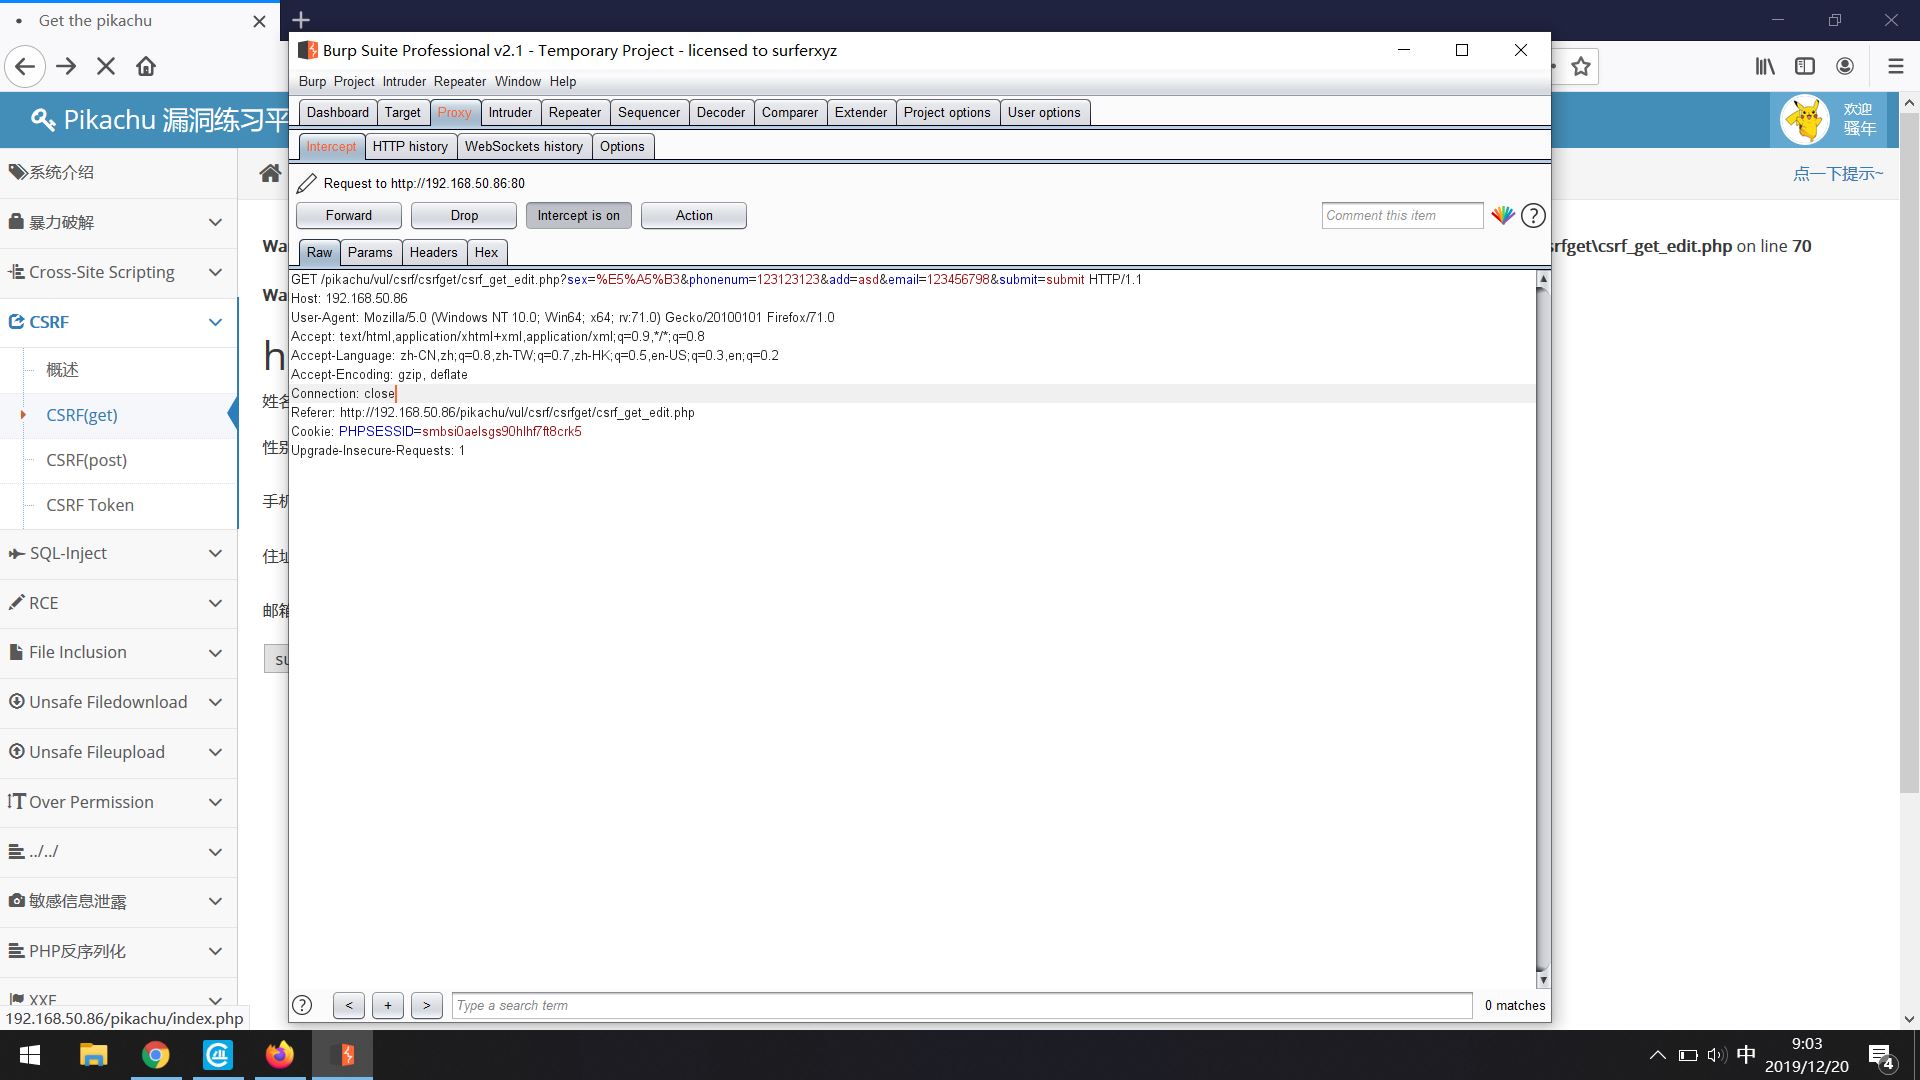Open Firefox library icon
Screen dimensions: 1920x1080
tap(1765, 66)
